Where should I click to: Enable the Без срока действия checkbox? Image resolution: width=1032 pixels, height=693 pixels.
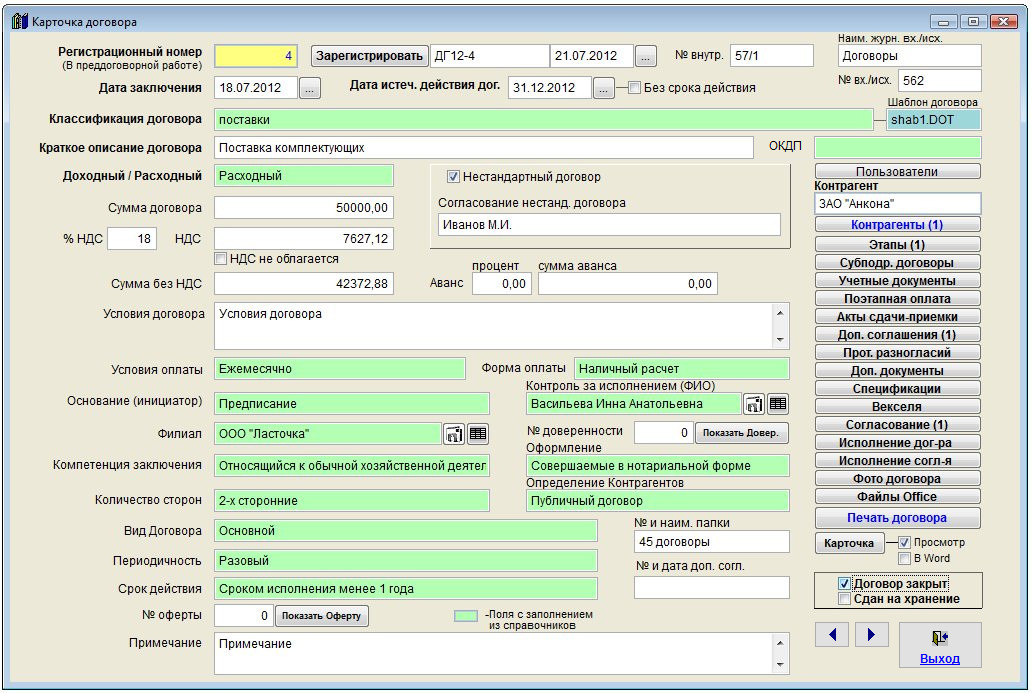click(635, 88)
